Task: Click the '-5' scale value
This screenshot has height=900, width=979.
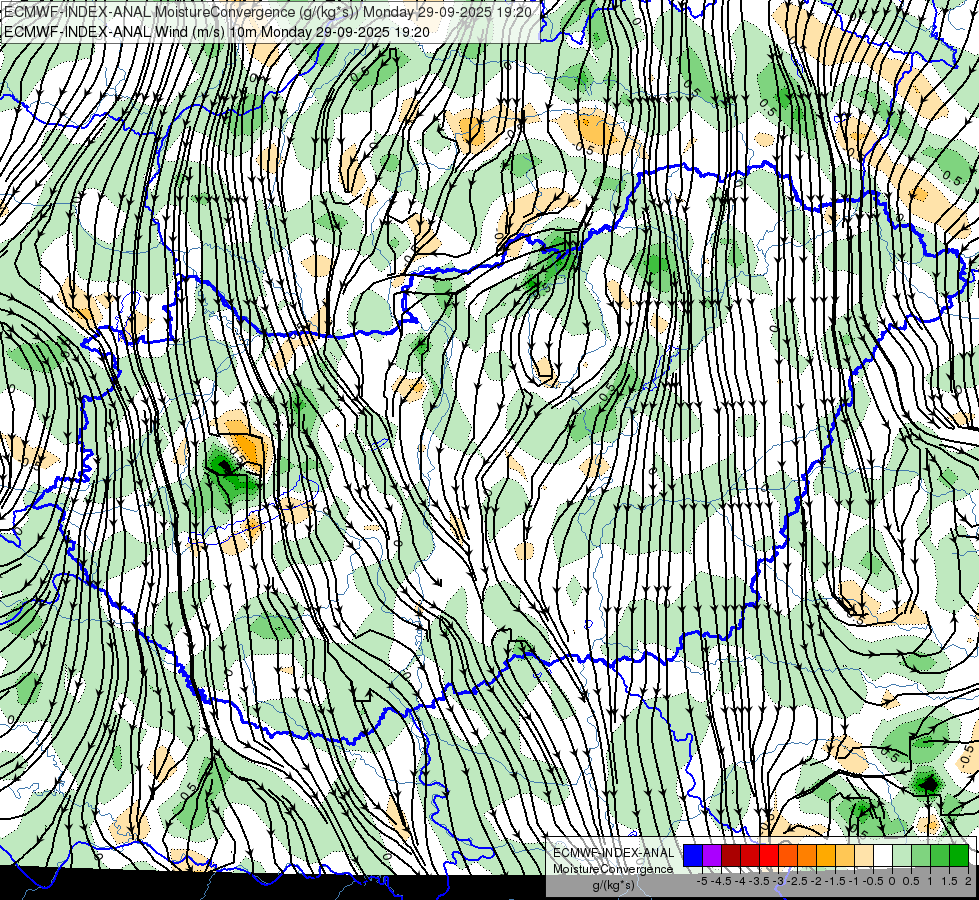Action: point(702,881)
